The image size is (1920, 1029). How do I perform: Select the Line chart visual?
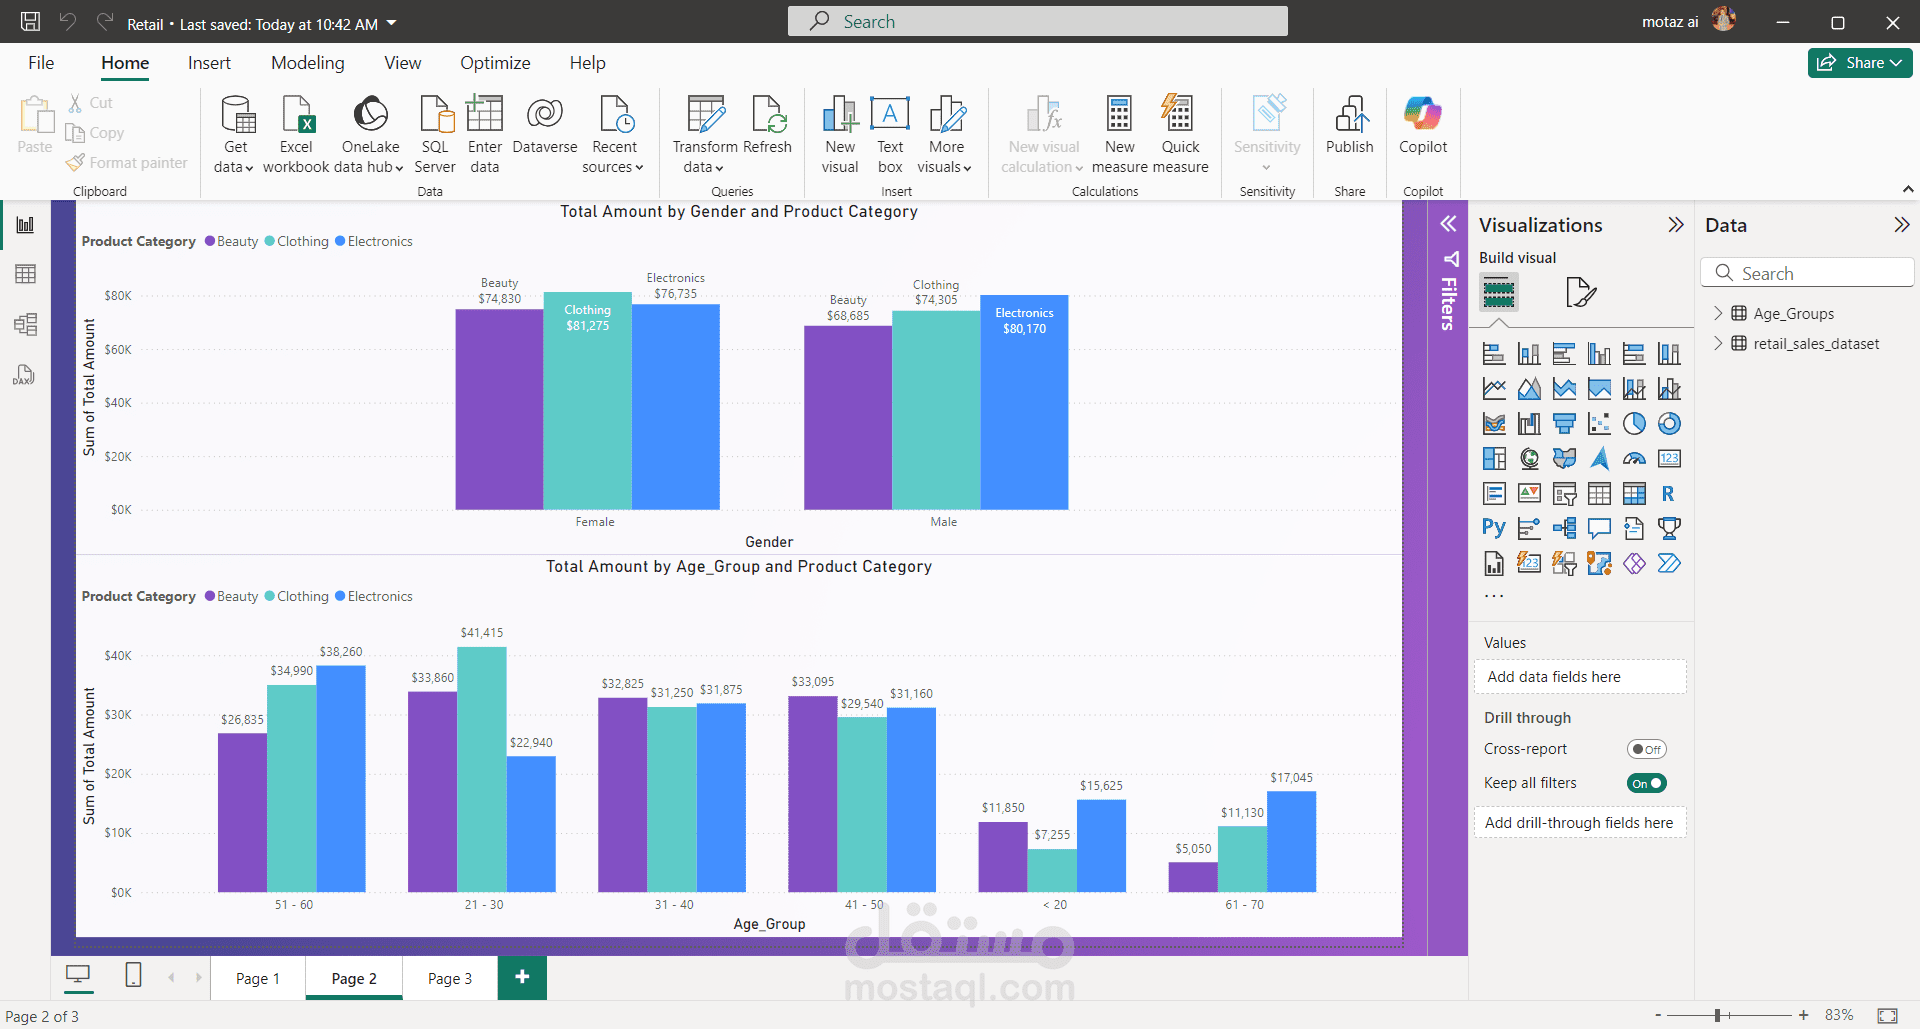[x=1494, y=389]
